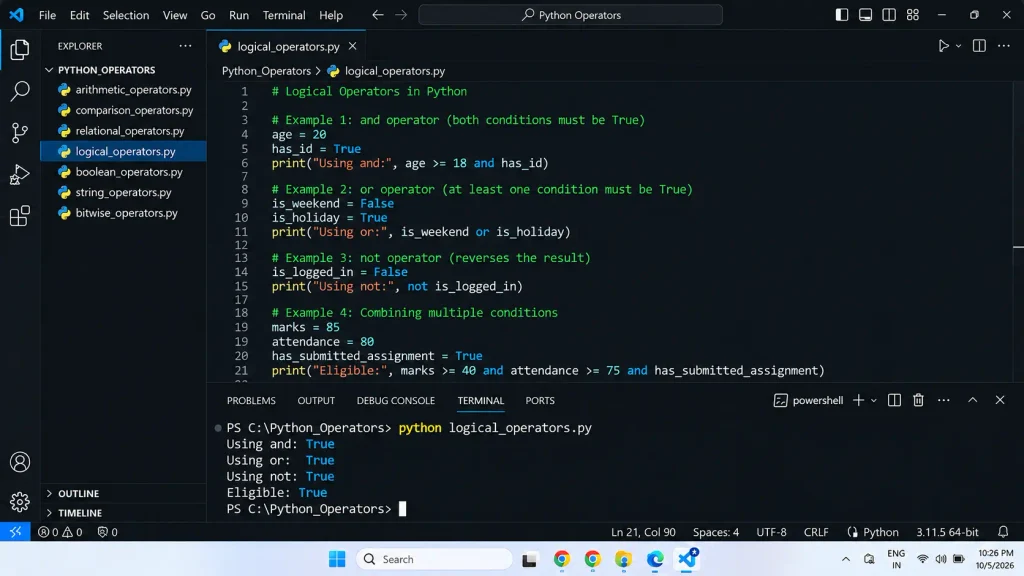Select the Python language mode in status bar

click(x=880, y=532)
